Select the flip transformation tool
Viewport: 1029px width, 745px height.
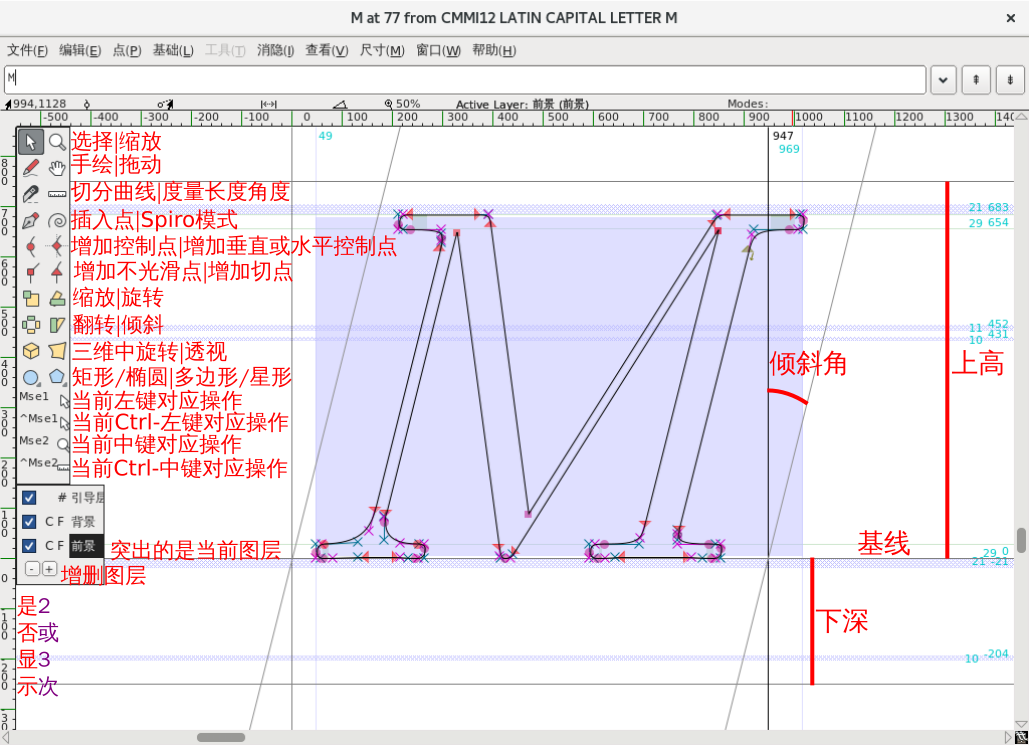click(x=31, y=324)
